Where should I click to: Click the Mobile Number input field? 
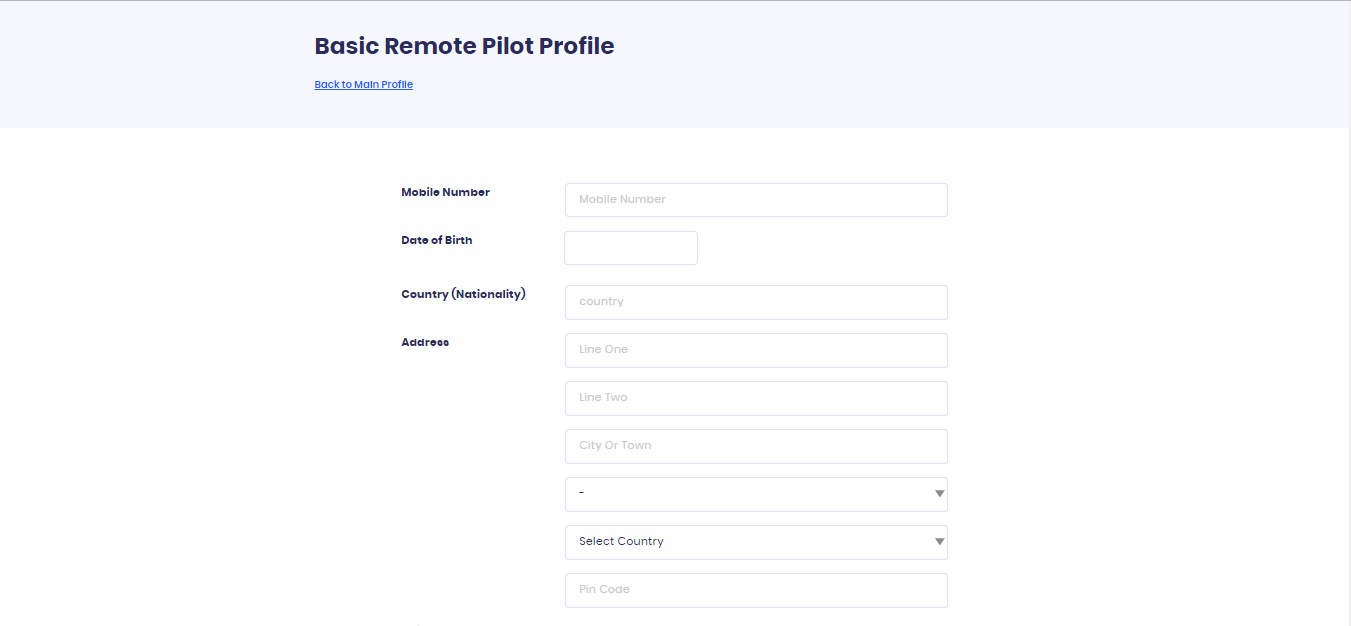tap(755, 199)
